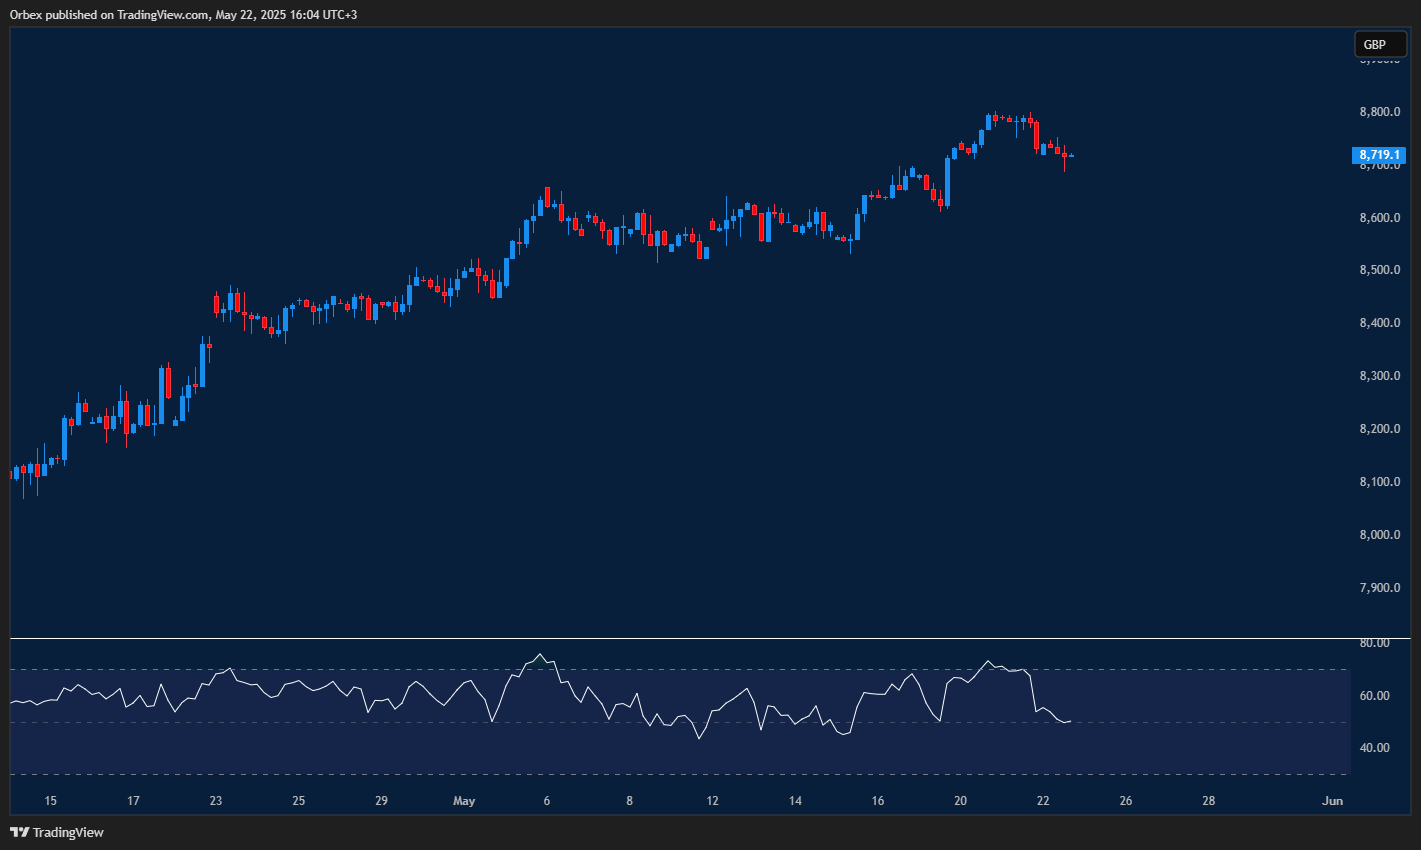Click date 23 on the time axis
The height and width of the screenshot is (850, 1421).
(216, 801)
